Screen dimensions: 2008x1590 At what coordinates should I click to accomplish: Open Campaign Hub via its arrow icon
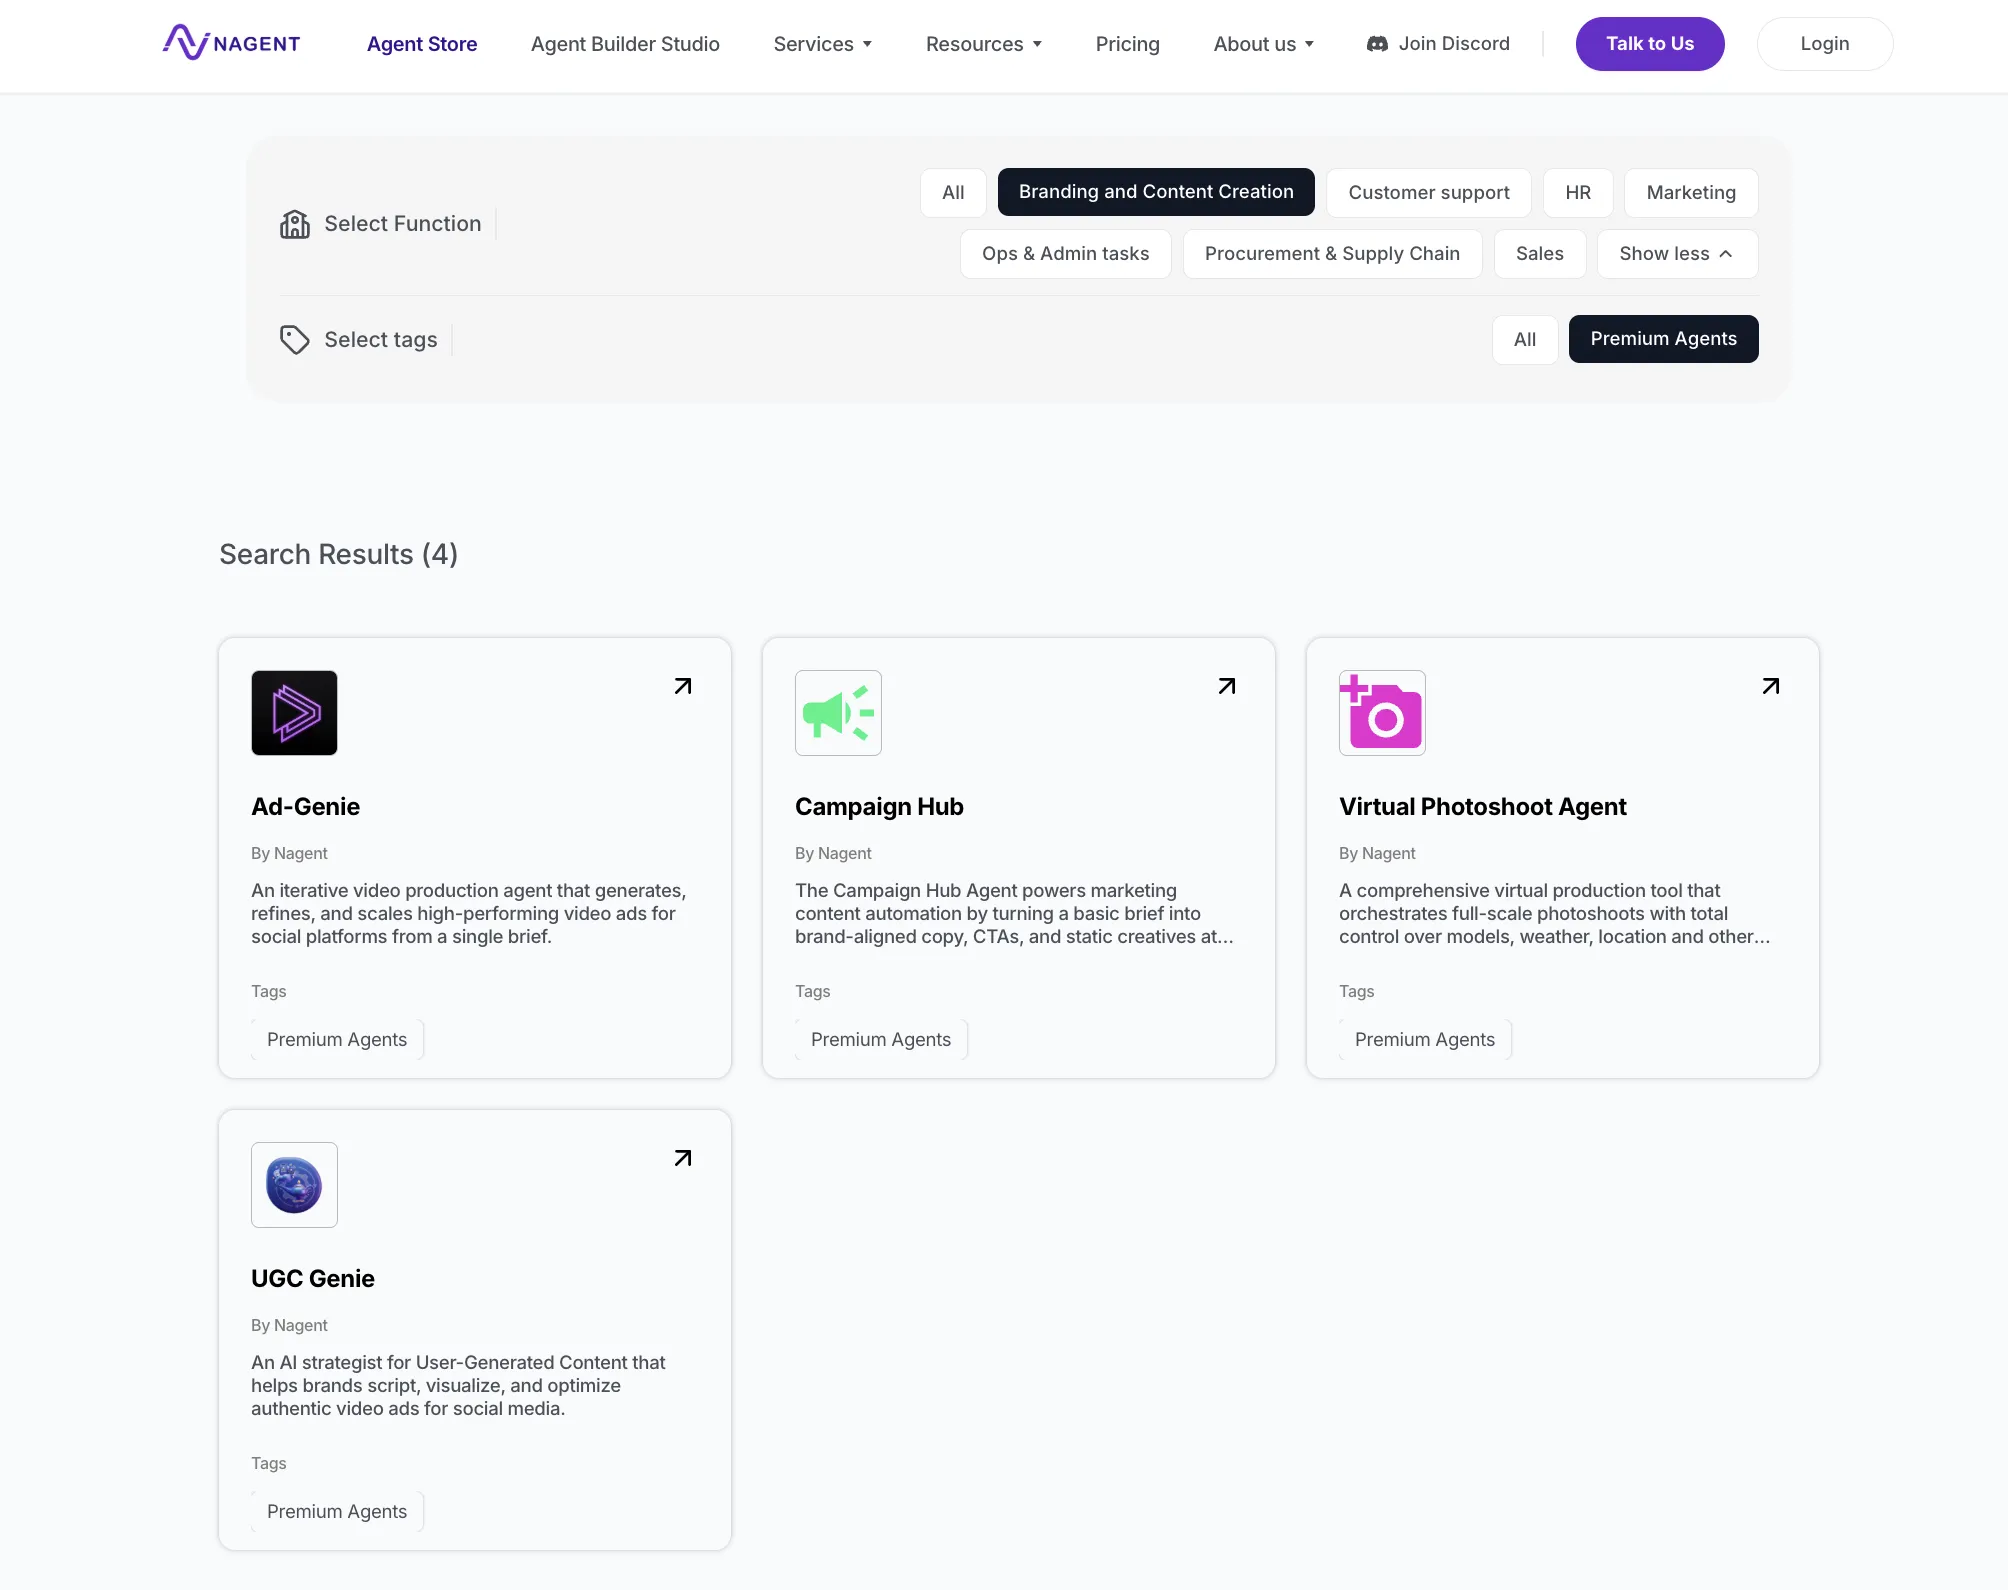click(1227, 686)
